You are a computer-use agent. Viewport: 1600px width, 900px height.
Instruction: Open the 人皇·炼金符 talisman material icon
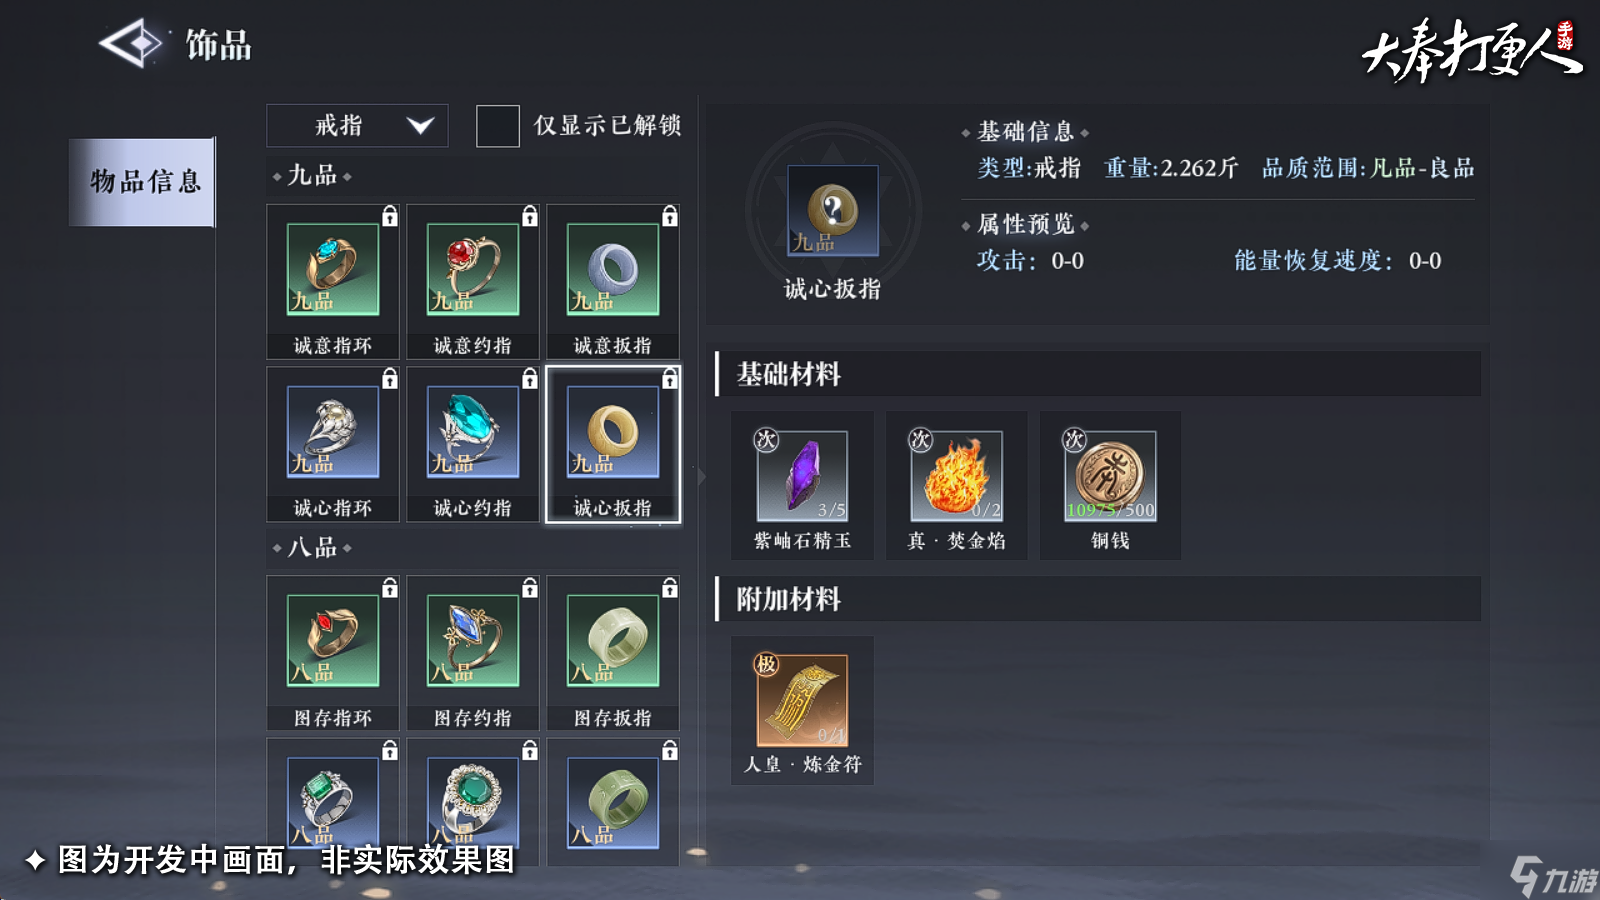pyautogui.click(x=802, y=701)
